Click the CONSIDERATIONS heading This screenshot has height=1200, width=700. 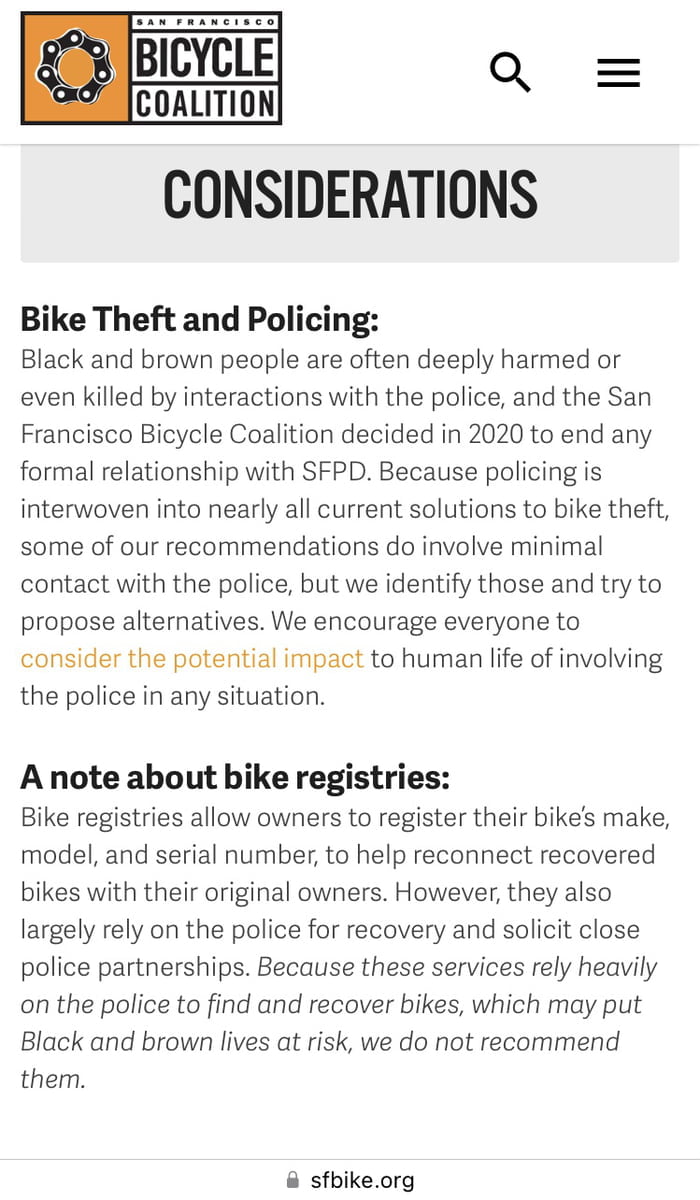tap(350, 194)
